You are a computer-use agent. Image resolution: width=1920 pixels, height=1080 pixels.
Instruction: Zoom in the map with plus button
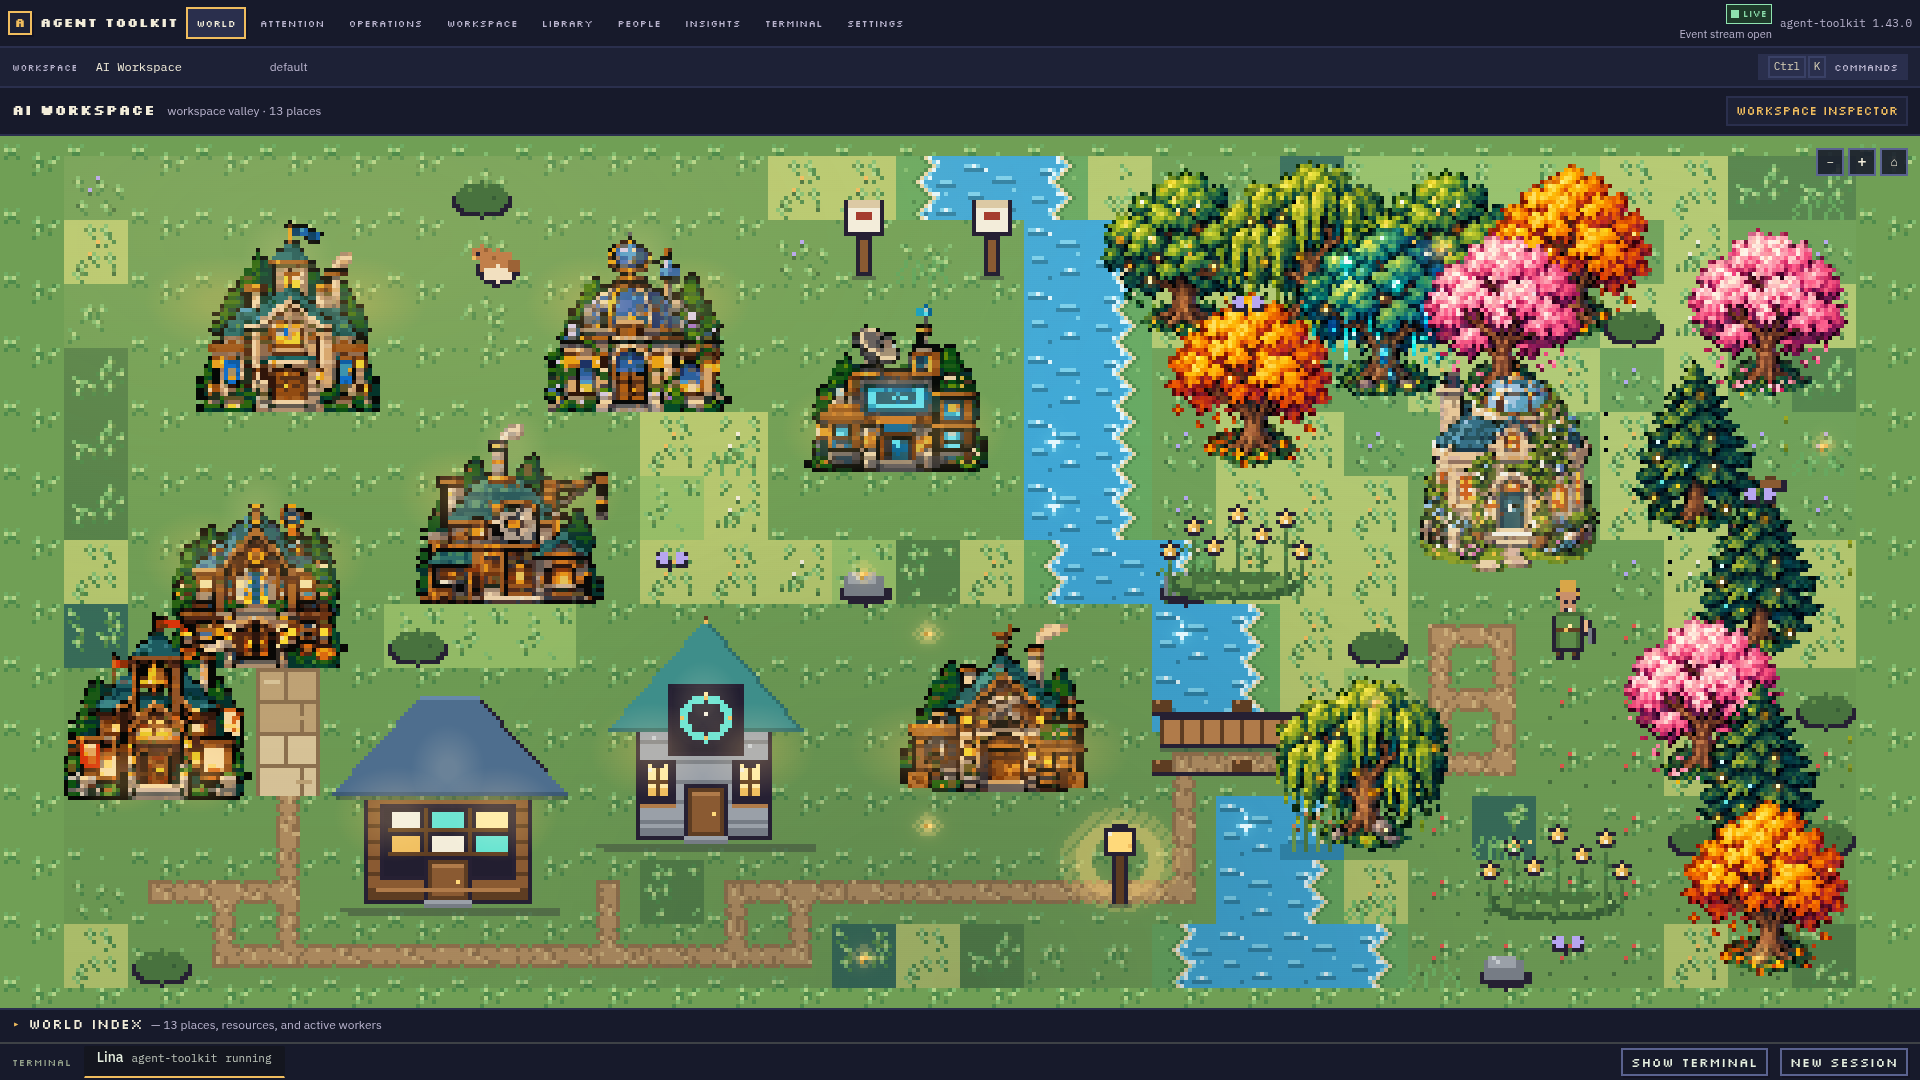point(1861,162)
